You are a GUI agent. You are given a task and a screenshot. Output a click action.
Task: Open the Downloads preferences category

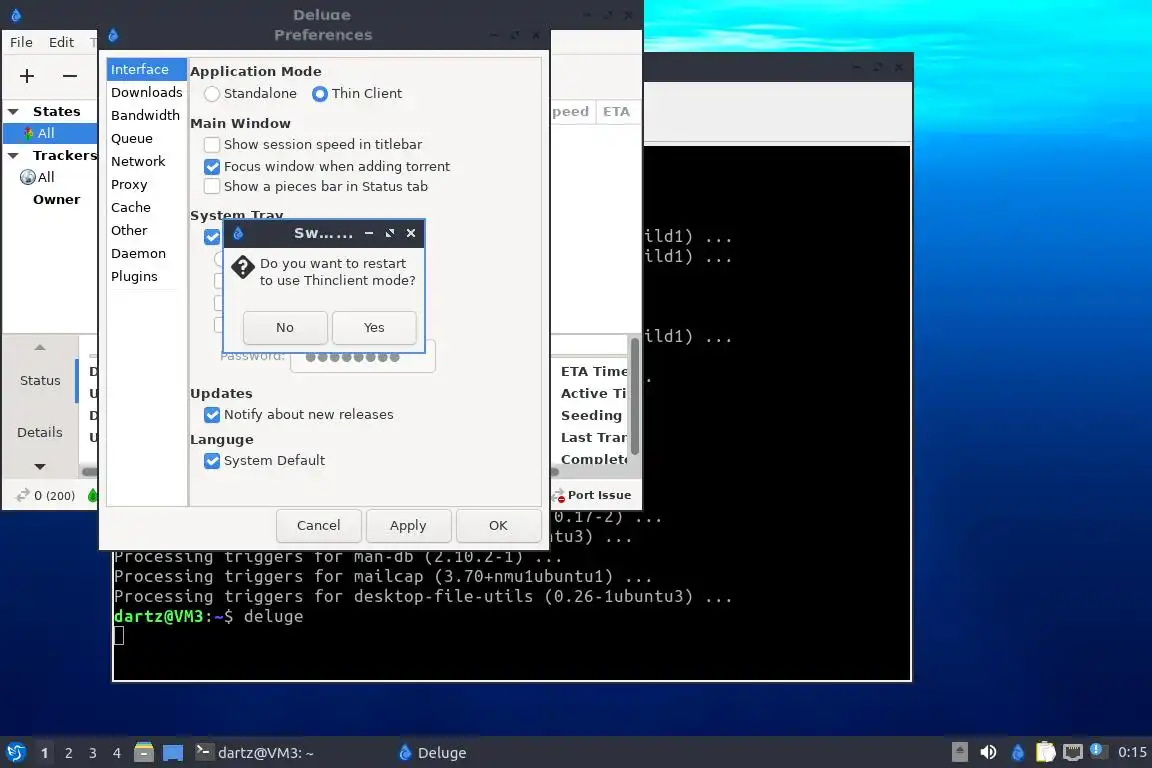tap(146, 92)
